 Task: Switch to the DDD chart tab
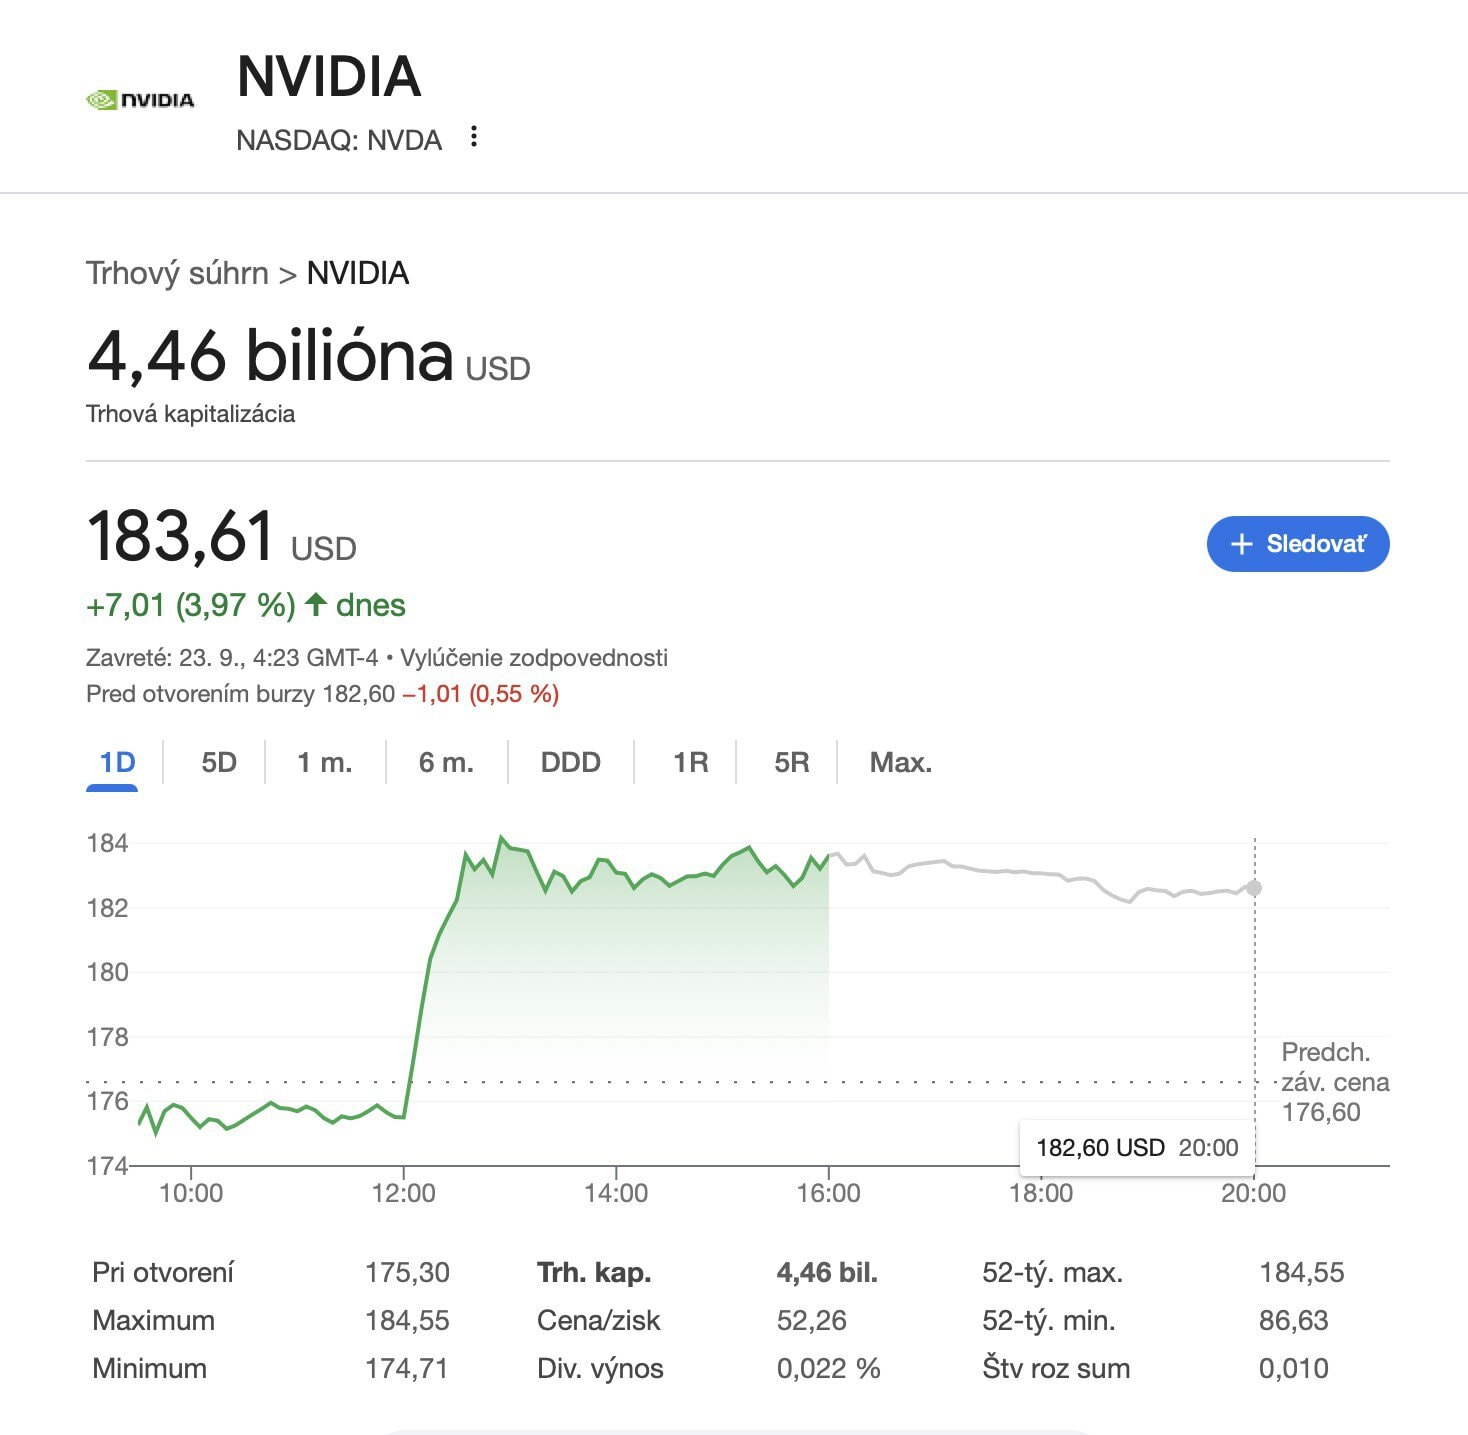pos(569,762)
